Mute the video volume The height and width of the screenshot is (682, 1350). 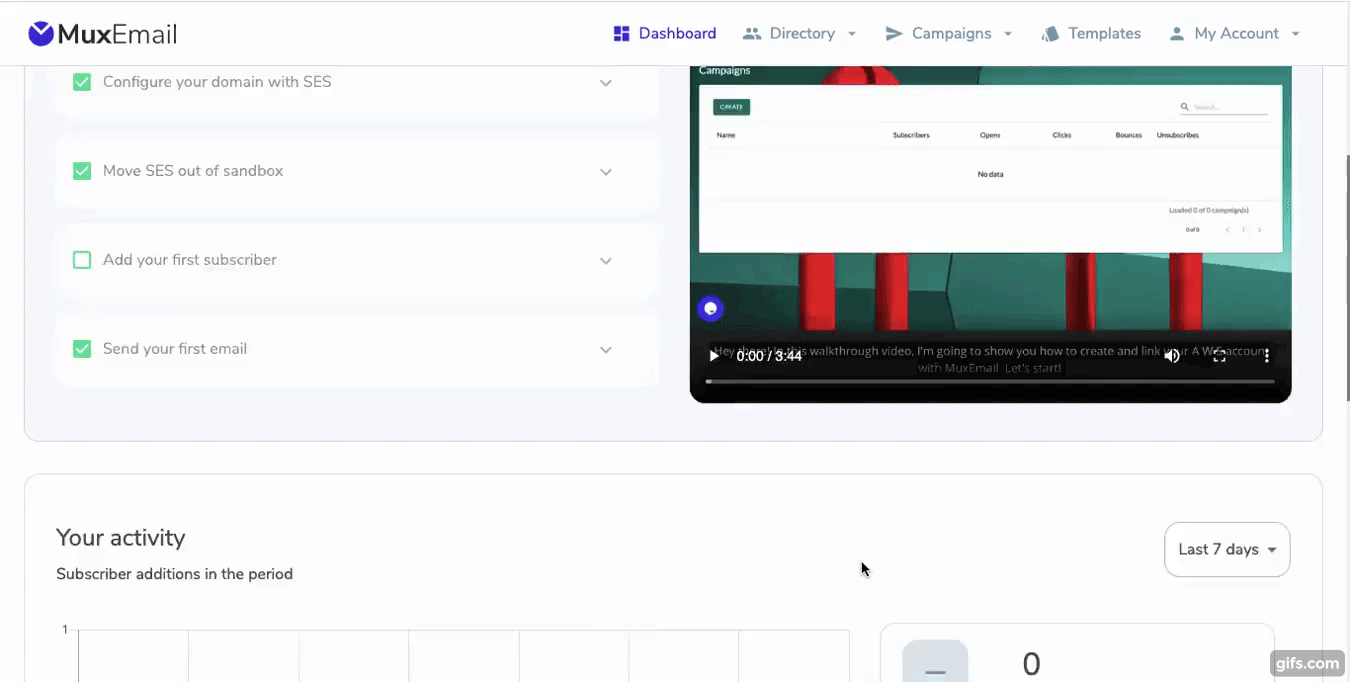click(x=1172, y=355)
